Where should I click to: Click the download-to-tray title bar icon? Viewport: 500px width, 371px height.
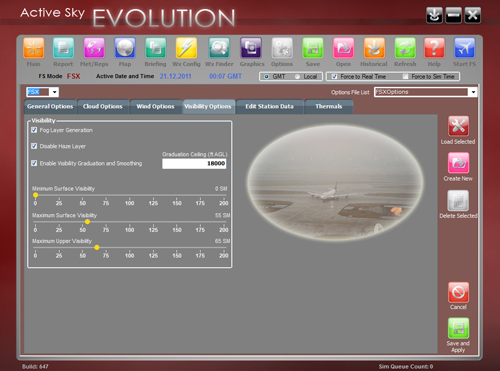point(434,15)
